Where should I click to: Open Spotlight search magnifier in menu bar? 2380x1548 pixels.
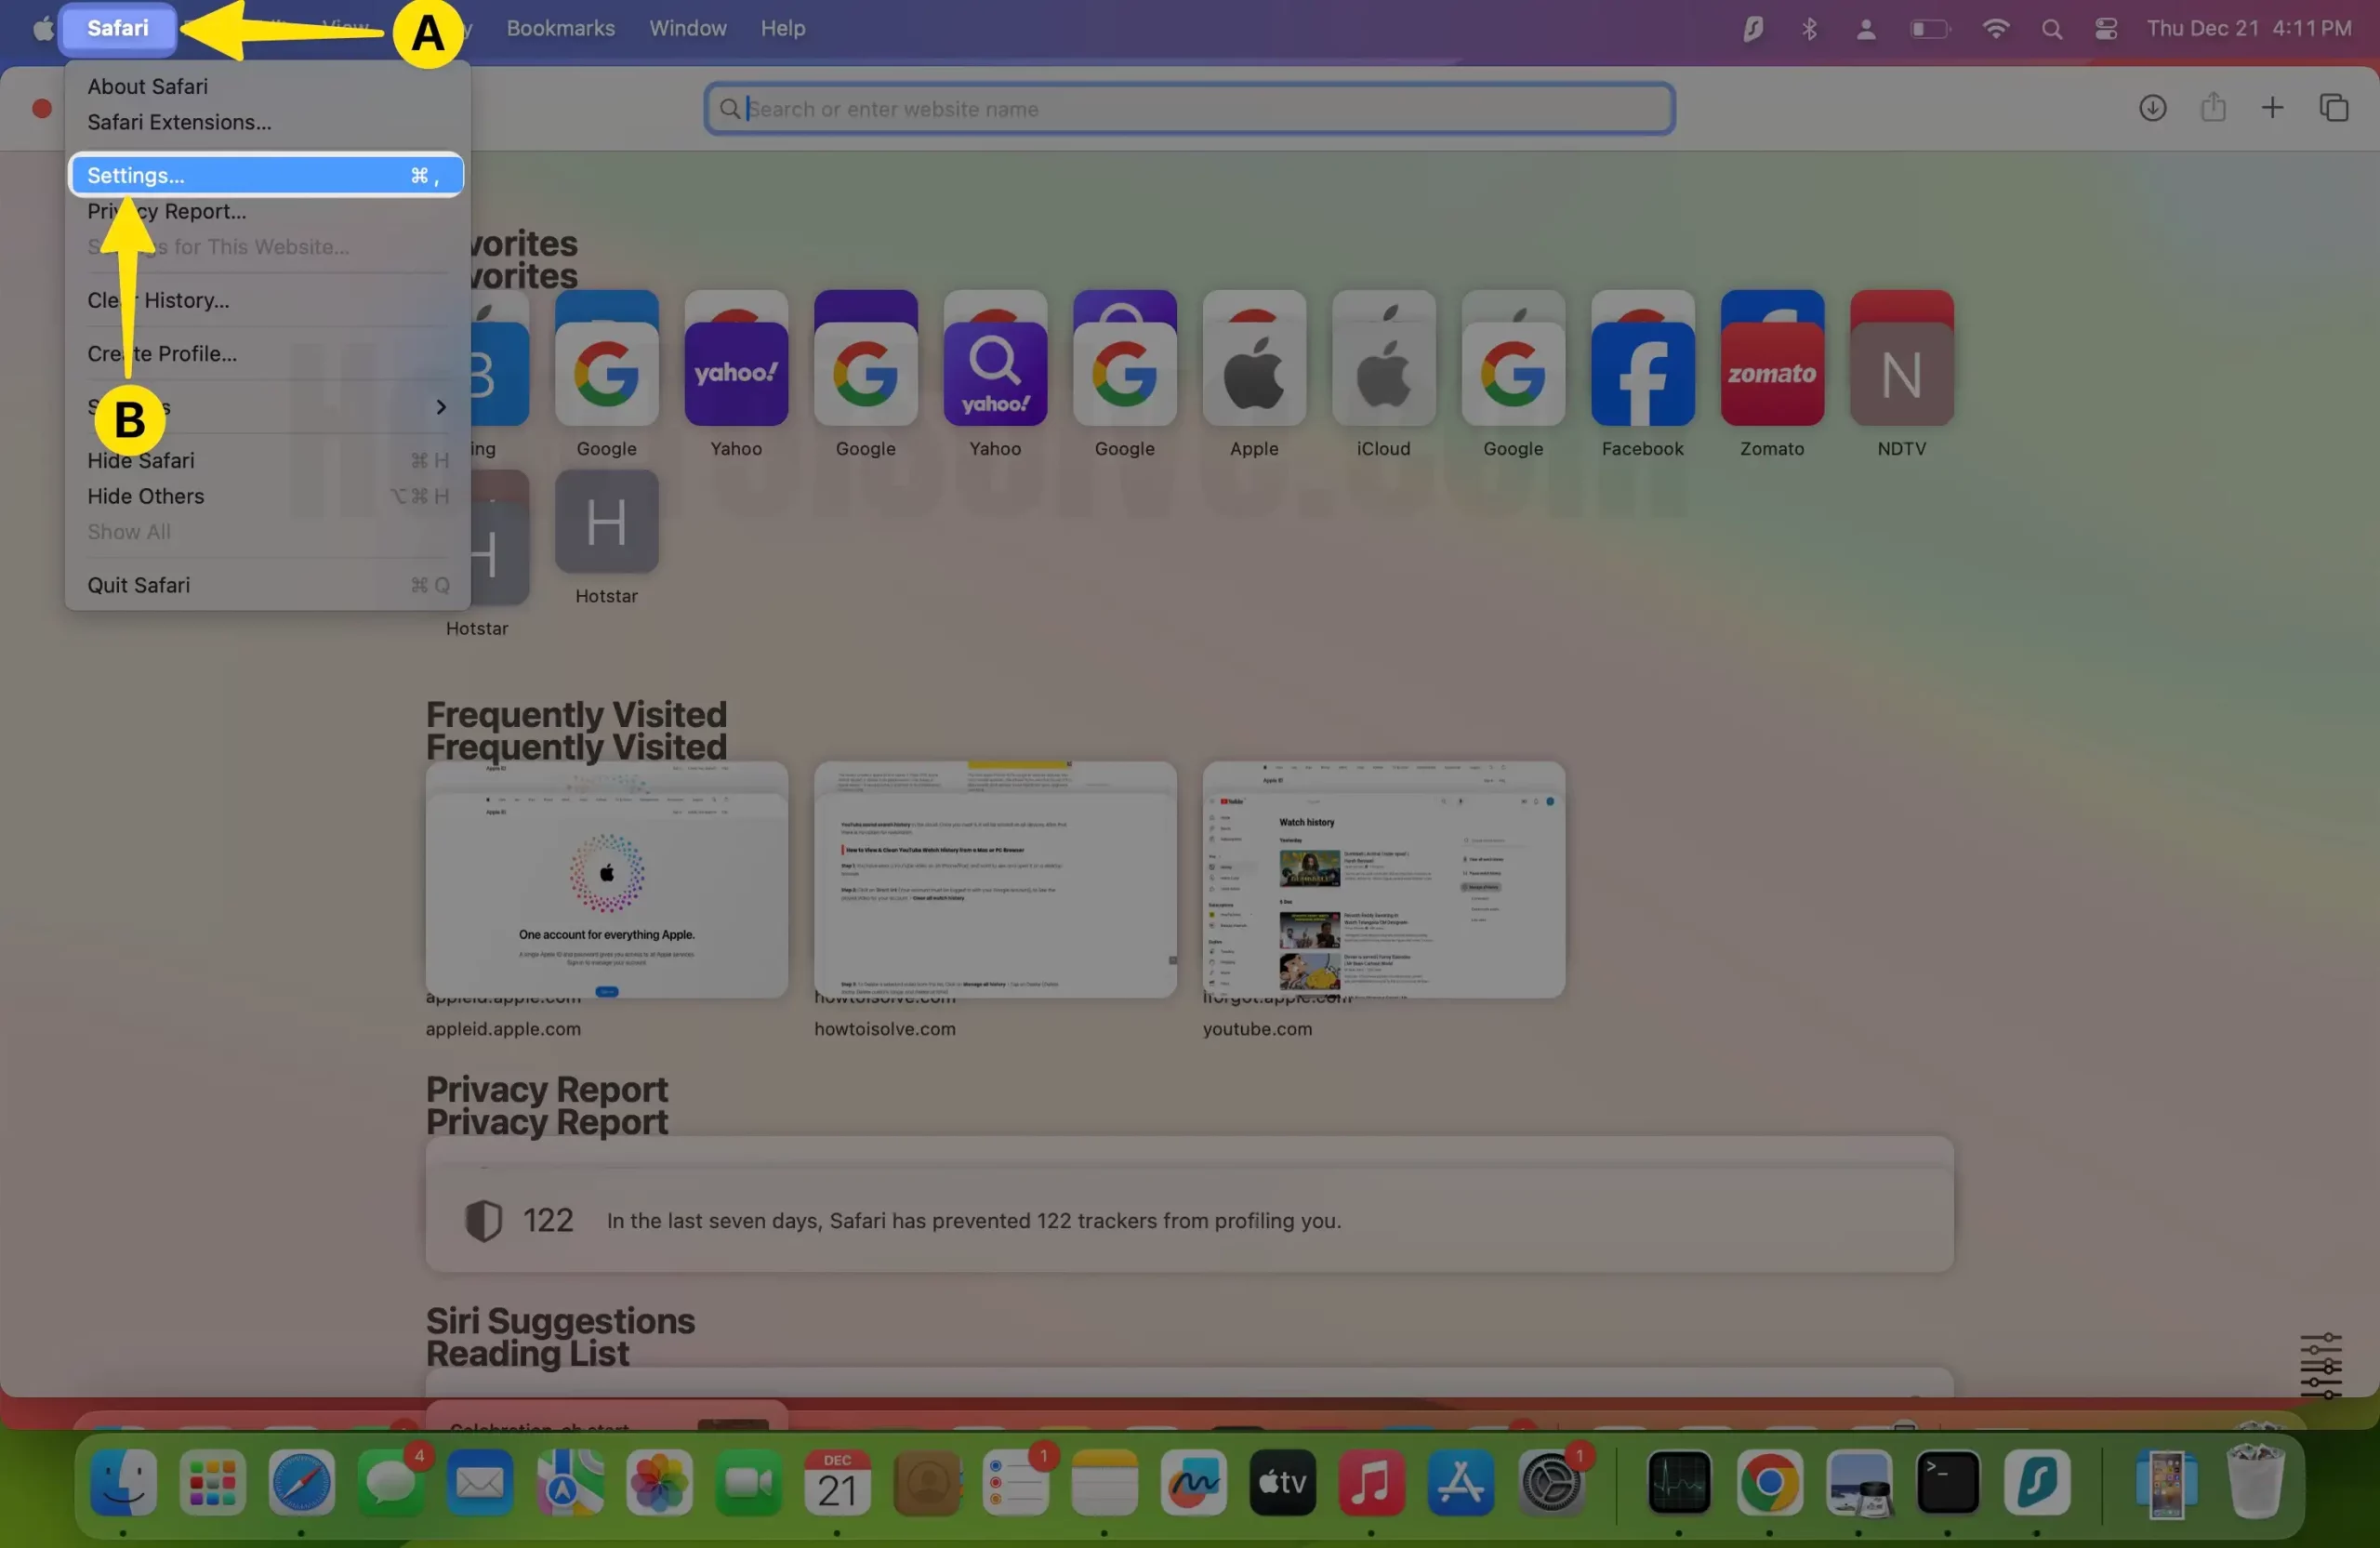tap(2052, 29)
